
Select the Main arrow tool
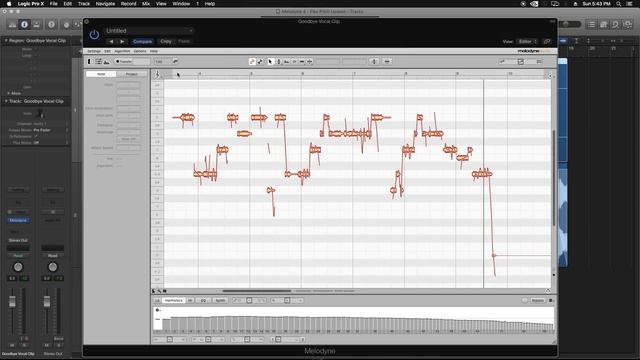pyautogui.click(x=270, y=62)
